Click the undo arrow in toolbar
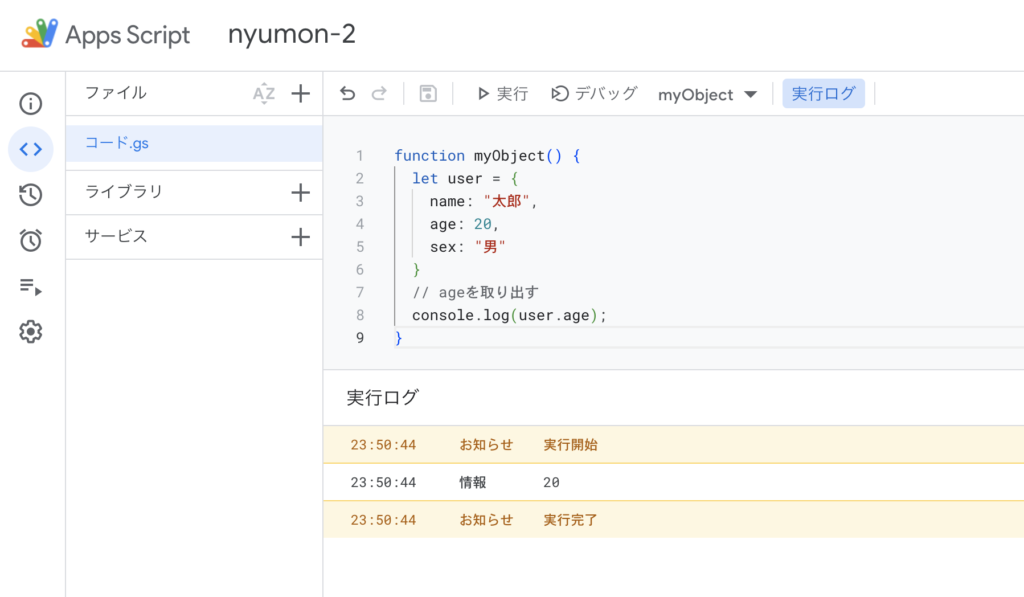 click(347, 94)
